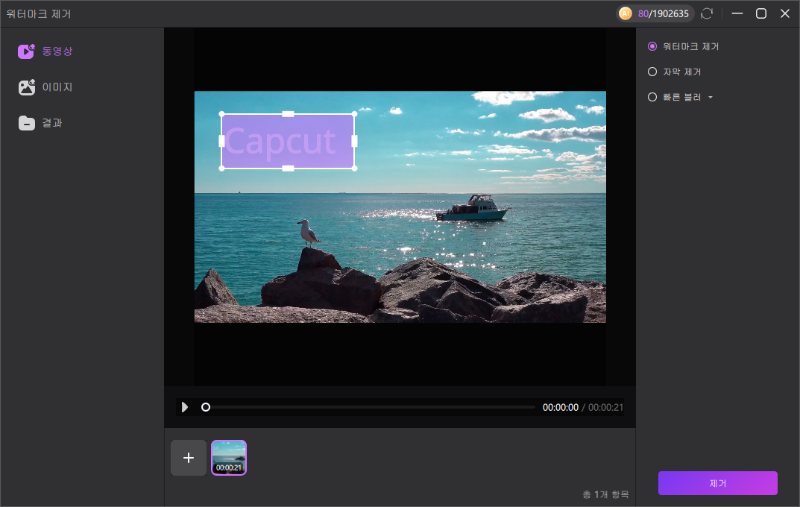Click the bottom-middle handle of selection box
The width and height of the screenshot is (800, 507).
(x=288, y=168)
